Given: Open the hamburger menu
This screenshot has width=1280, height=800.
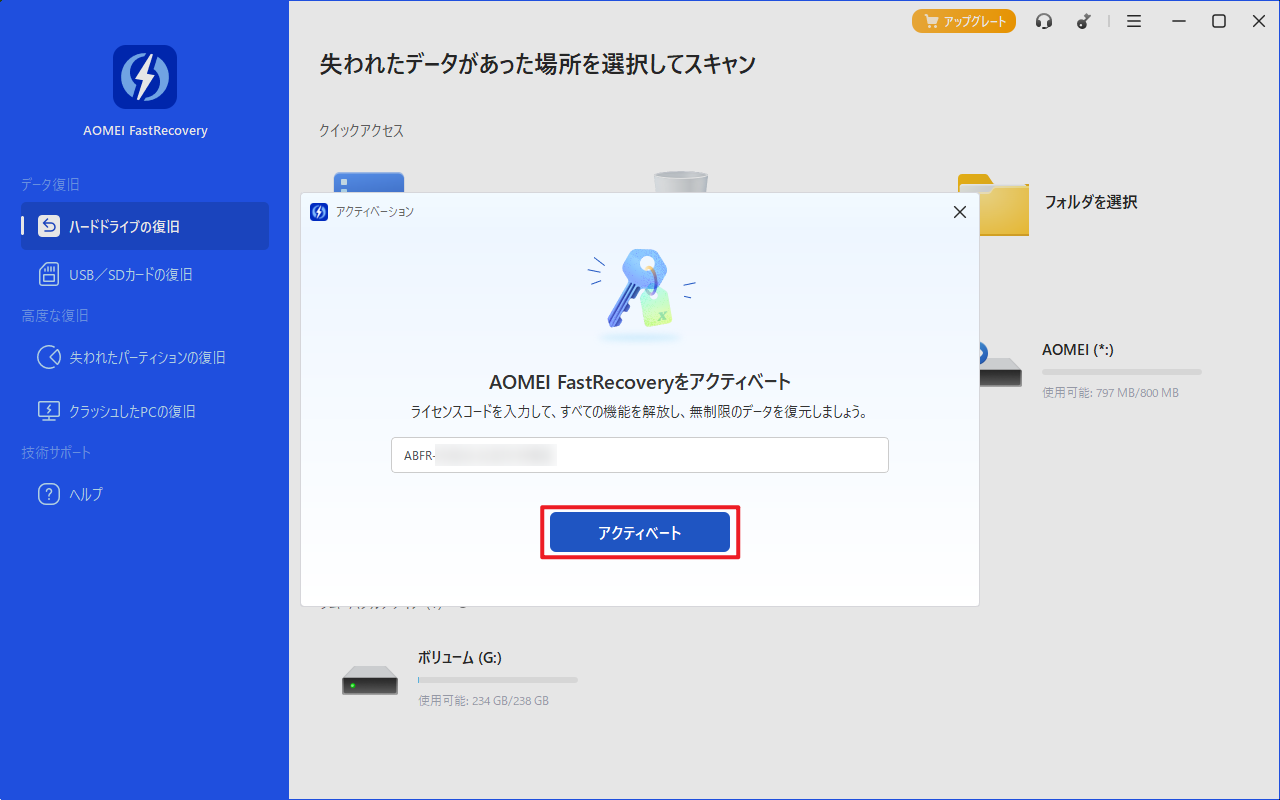Looking at the screenshot, I should point(1133,21).
